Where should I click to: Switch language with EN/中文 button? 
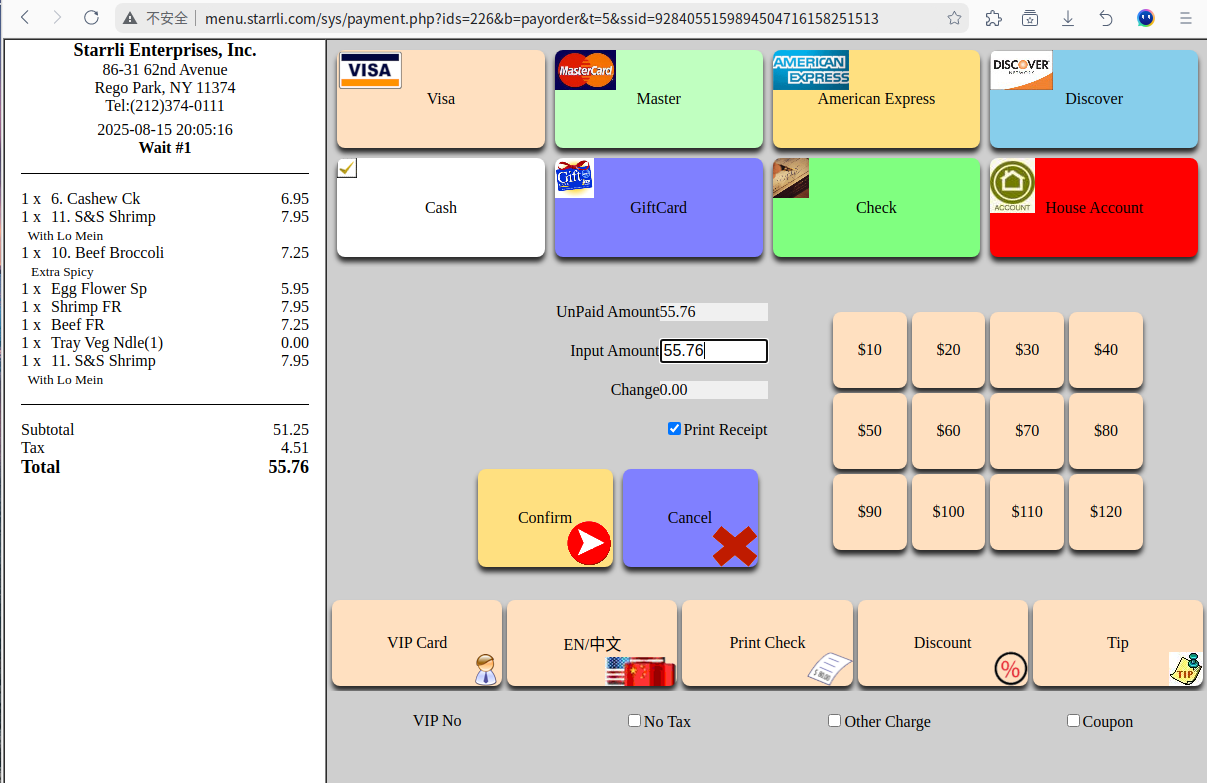[592, 643]
